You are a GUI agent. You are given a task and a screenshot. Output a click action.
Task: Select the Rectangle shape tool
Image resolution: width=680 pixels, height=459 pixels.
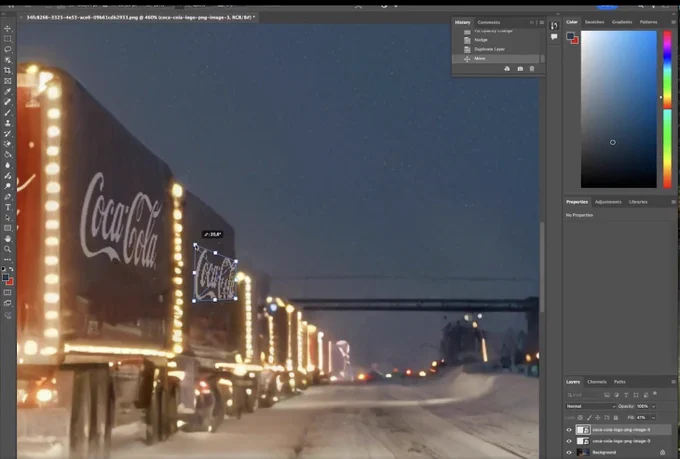(8, 228)
